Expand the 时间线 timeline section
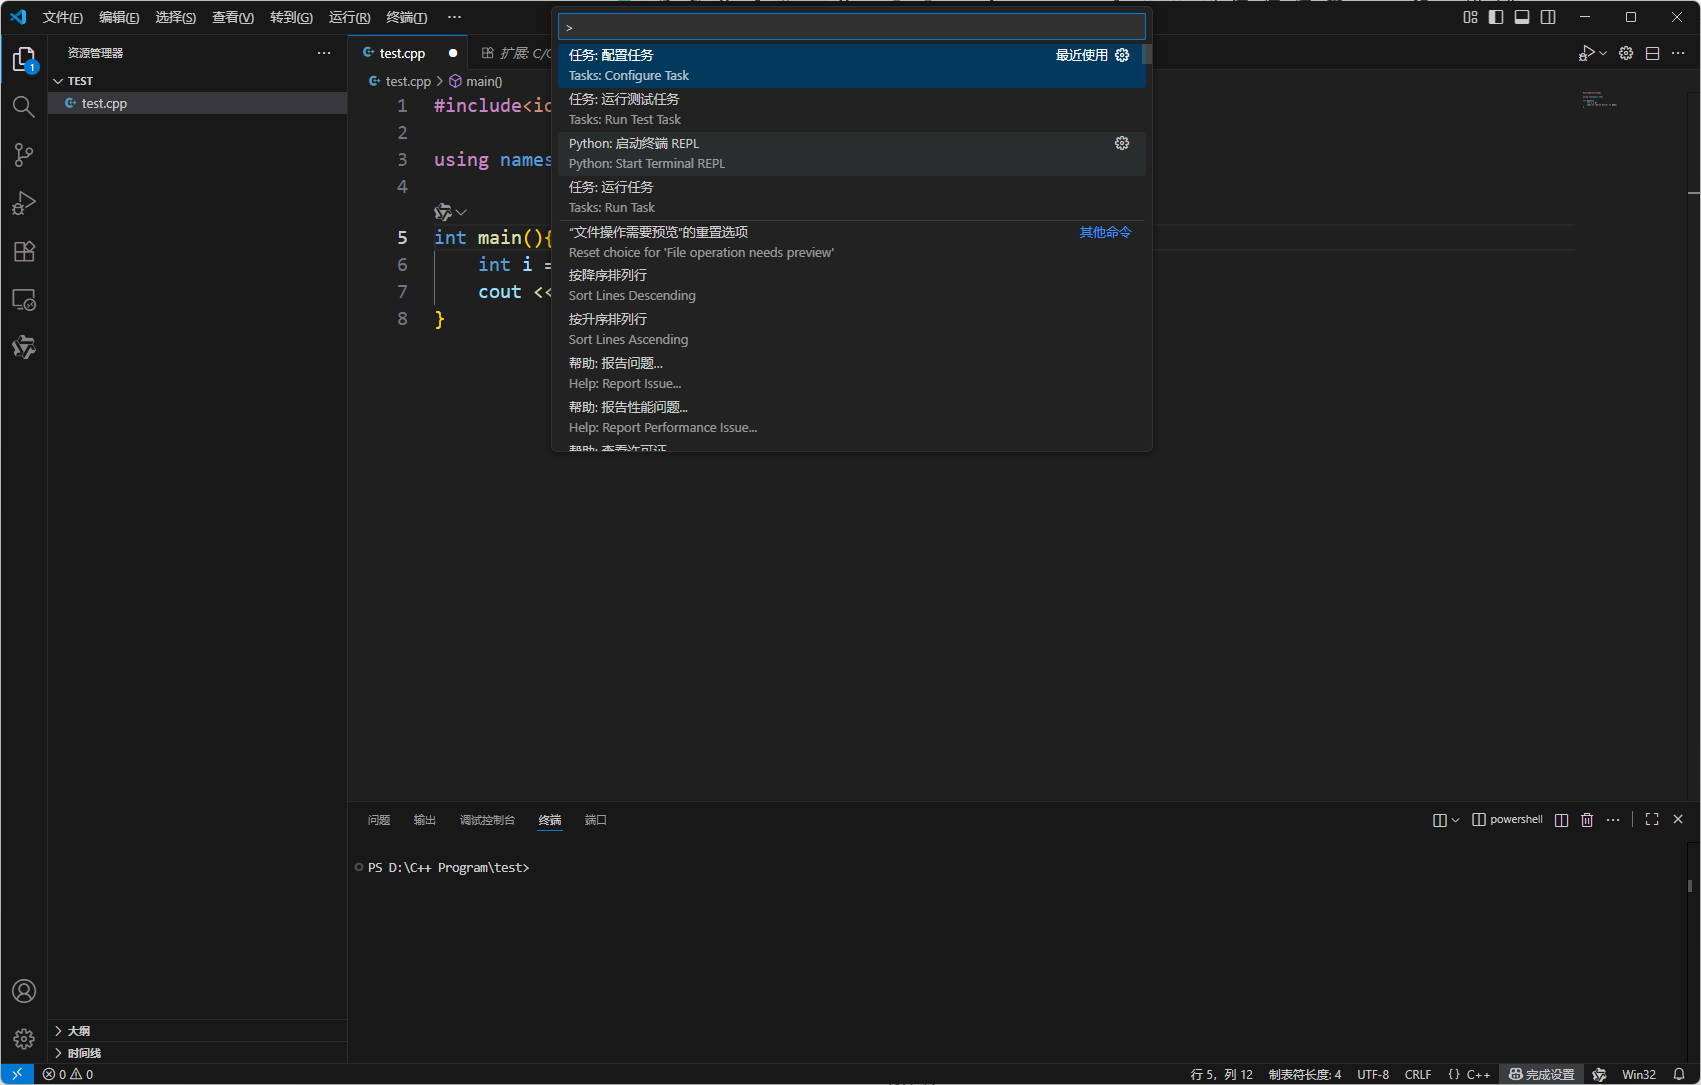1701x1085 pixels. 84,1053
